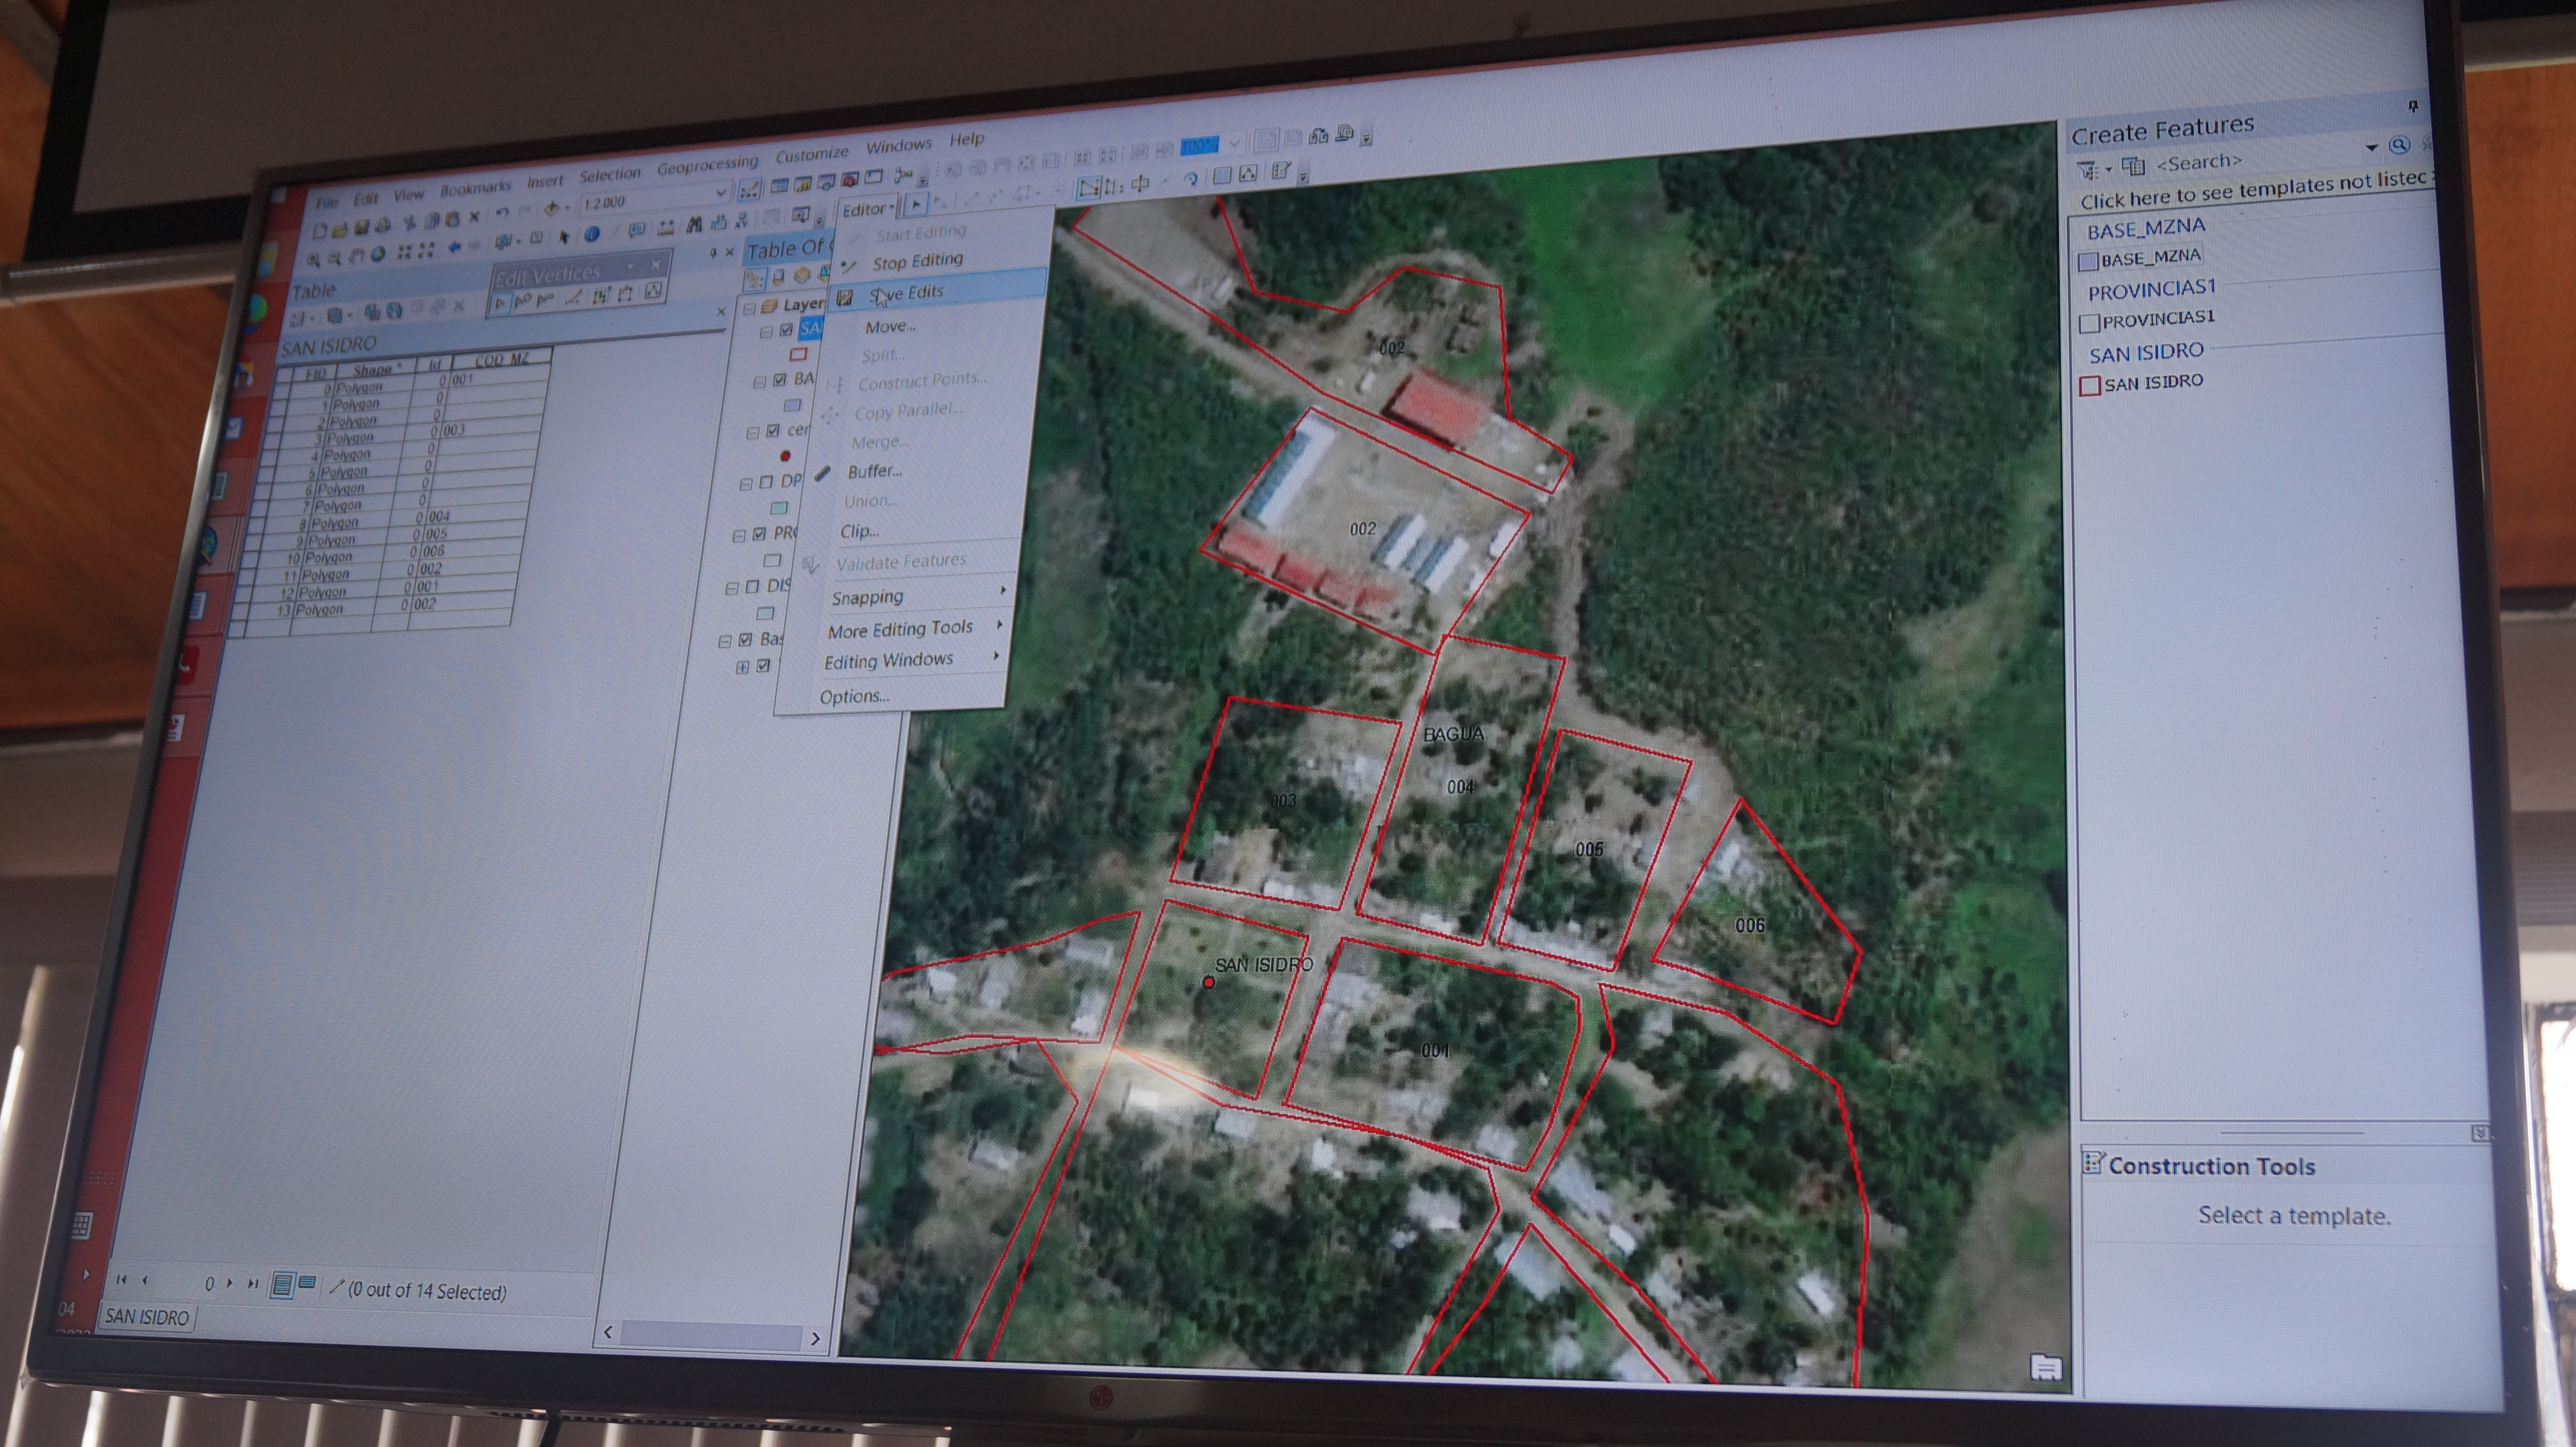Screen dimensions: 2576x1447
Task: Toggle the PR layer visibility checkbox
Action: (x=759, y=534)
